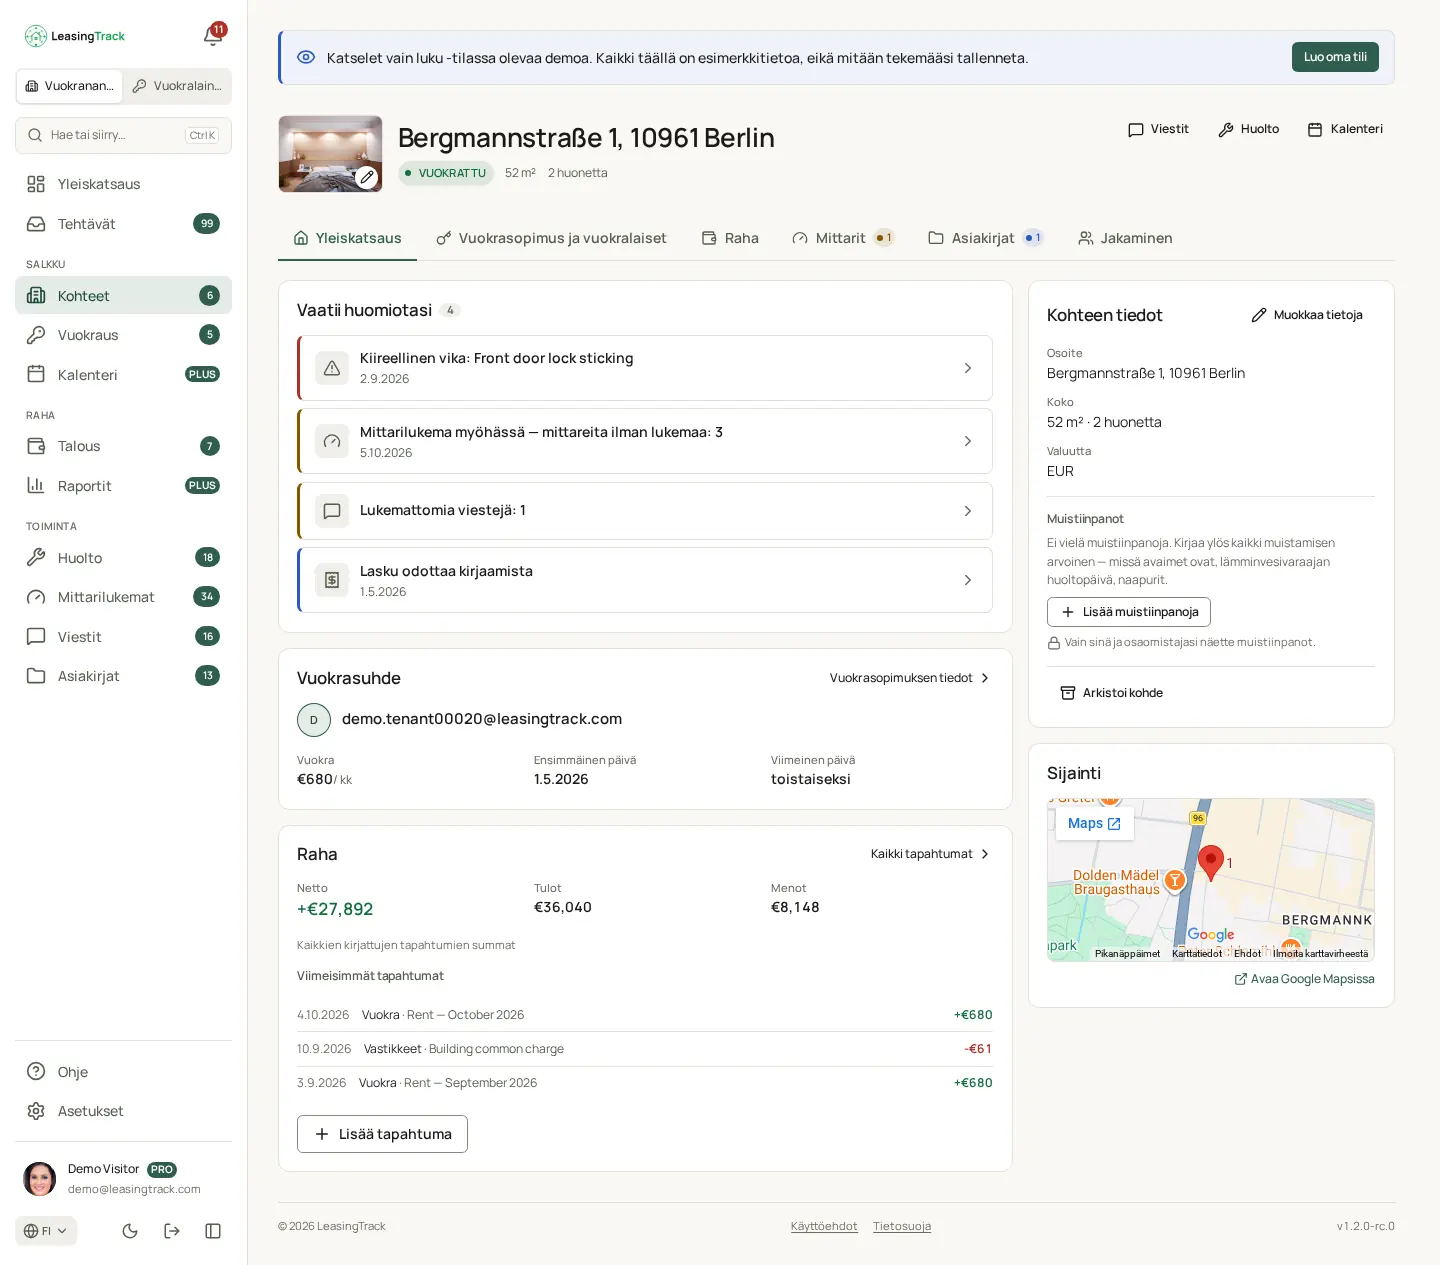Click the Luo oma tili button
The image size is (1440, 1265).
coord(1335,57)
